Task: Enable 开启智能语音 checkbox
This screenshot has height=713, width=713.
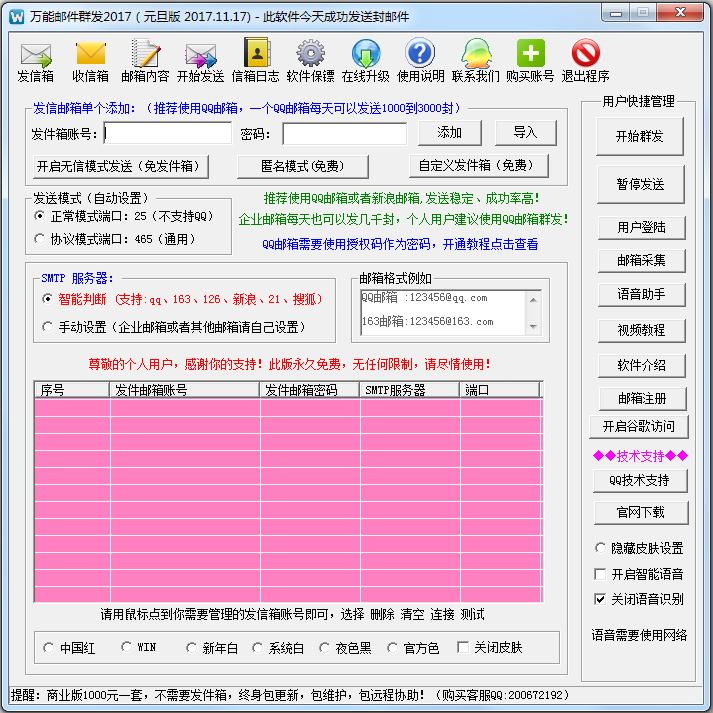Action: click(x=600, y=574)
